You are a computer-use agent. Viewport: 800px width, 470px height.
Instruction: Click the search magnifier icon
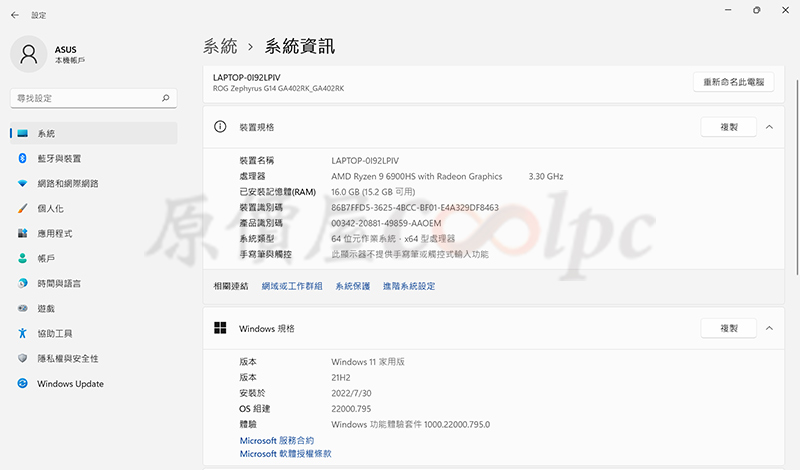[165, 98]
